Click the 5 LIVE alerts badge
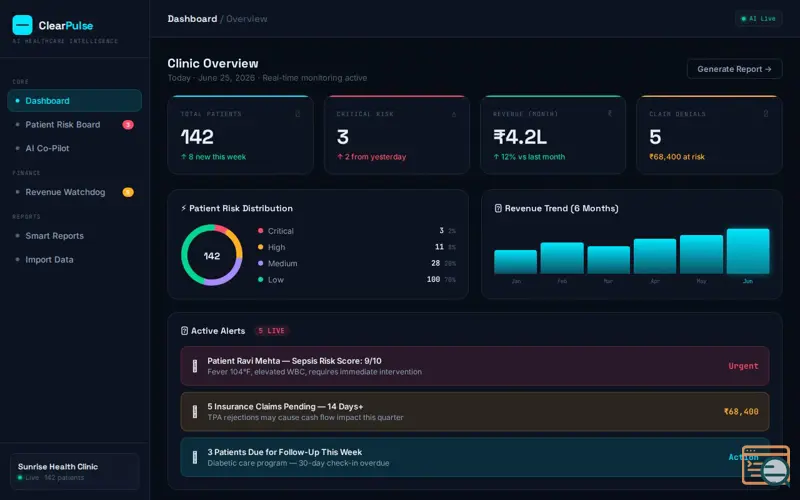 pos(271,331)
